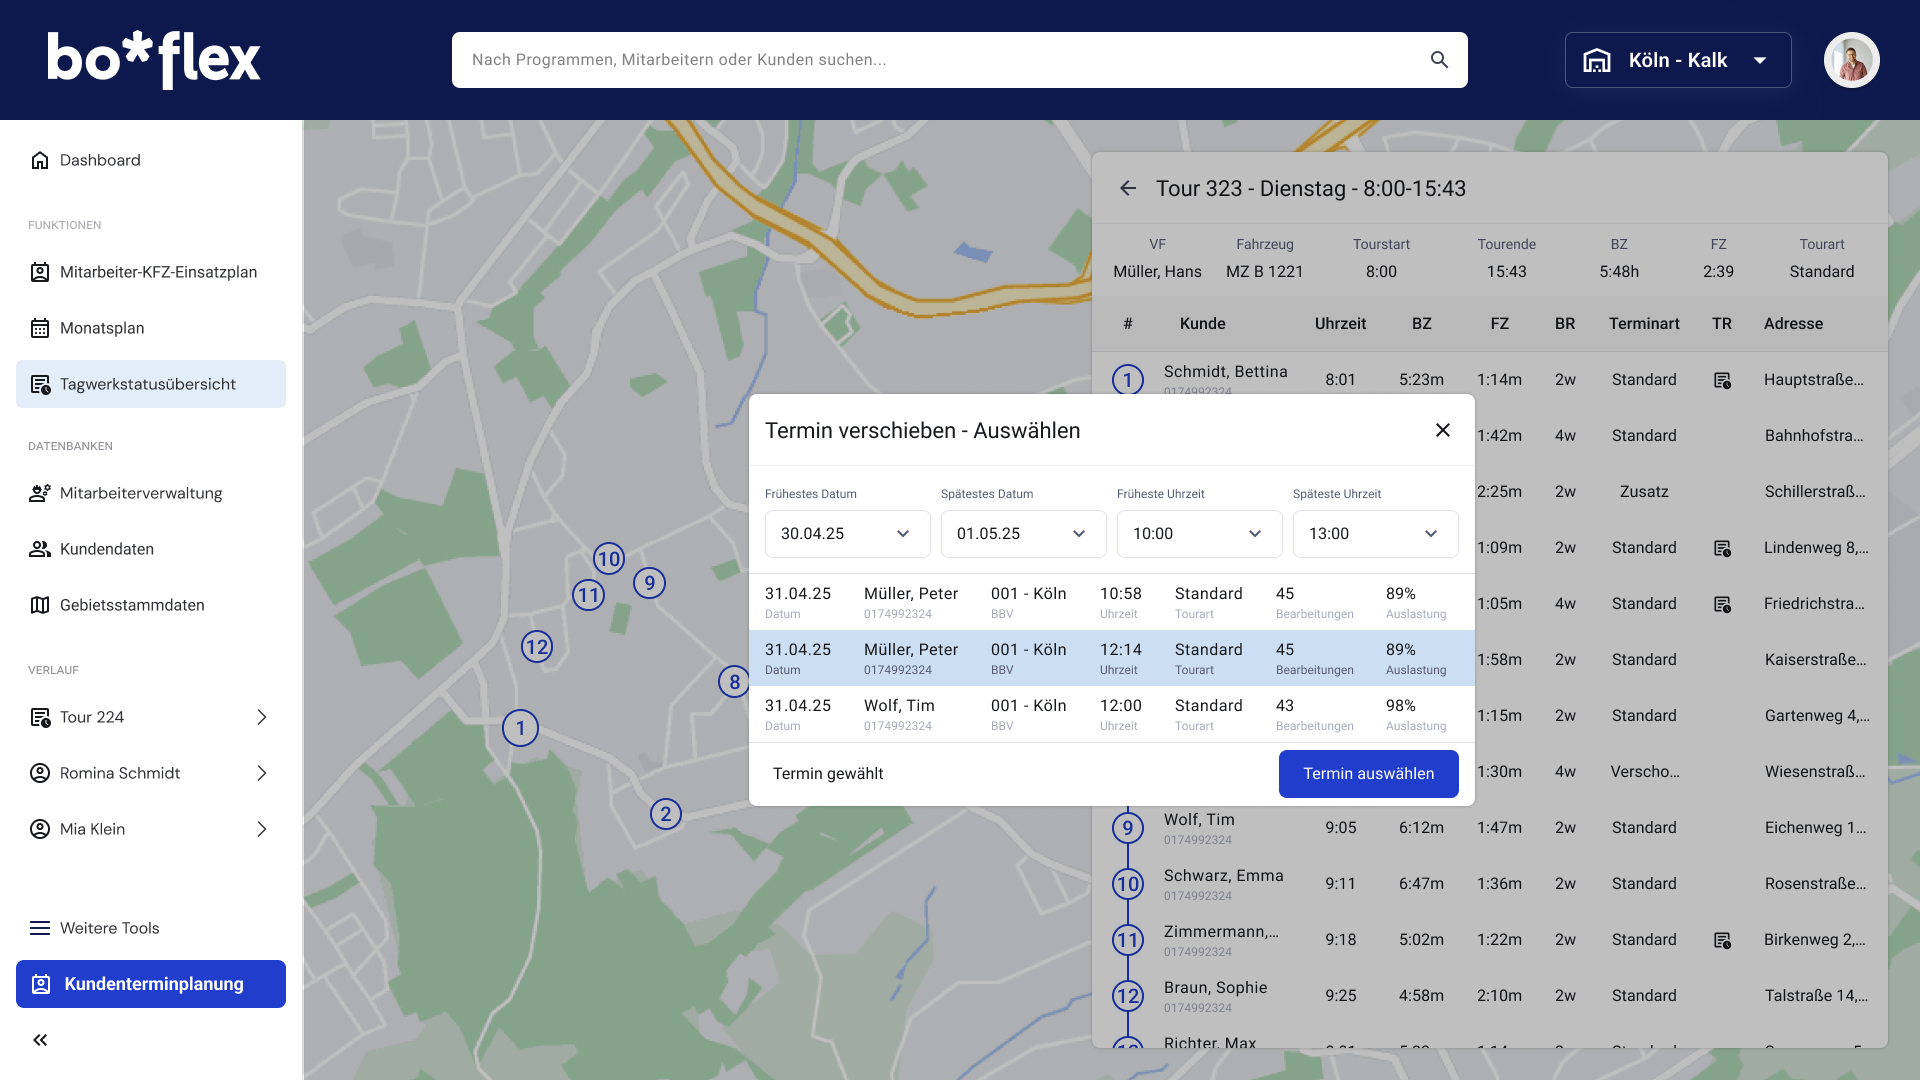Open the user profile avatar
1920x1080 pixels.
pyautogui.click(x=1851, y=60)
